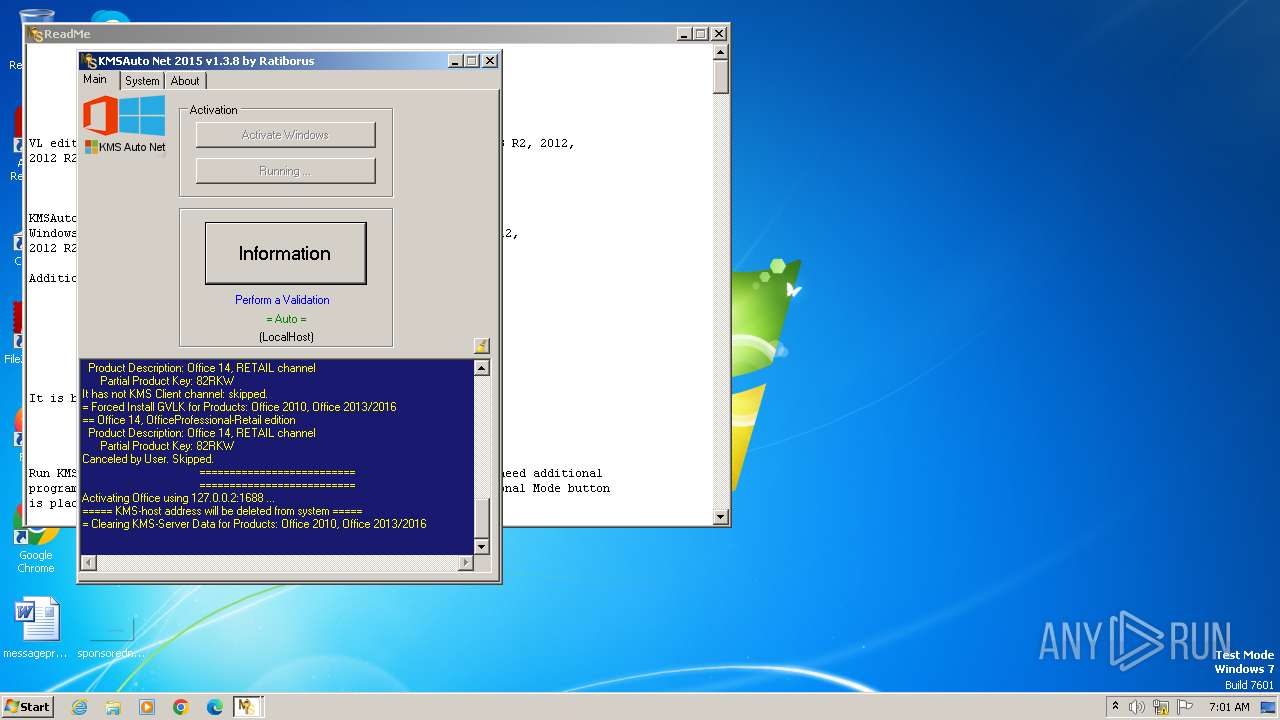Click the log horizontal scroll left arrow
Viewport: 1280px width, 720px height.
(88, 563)
